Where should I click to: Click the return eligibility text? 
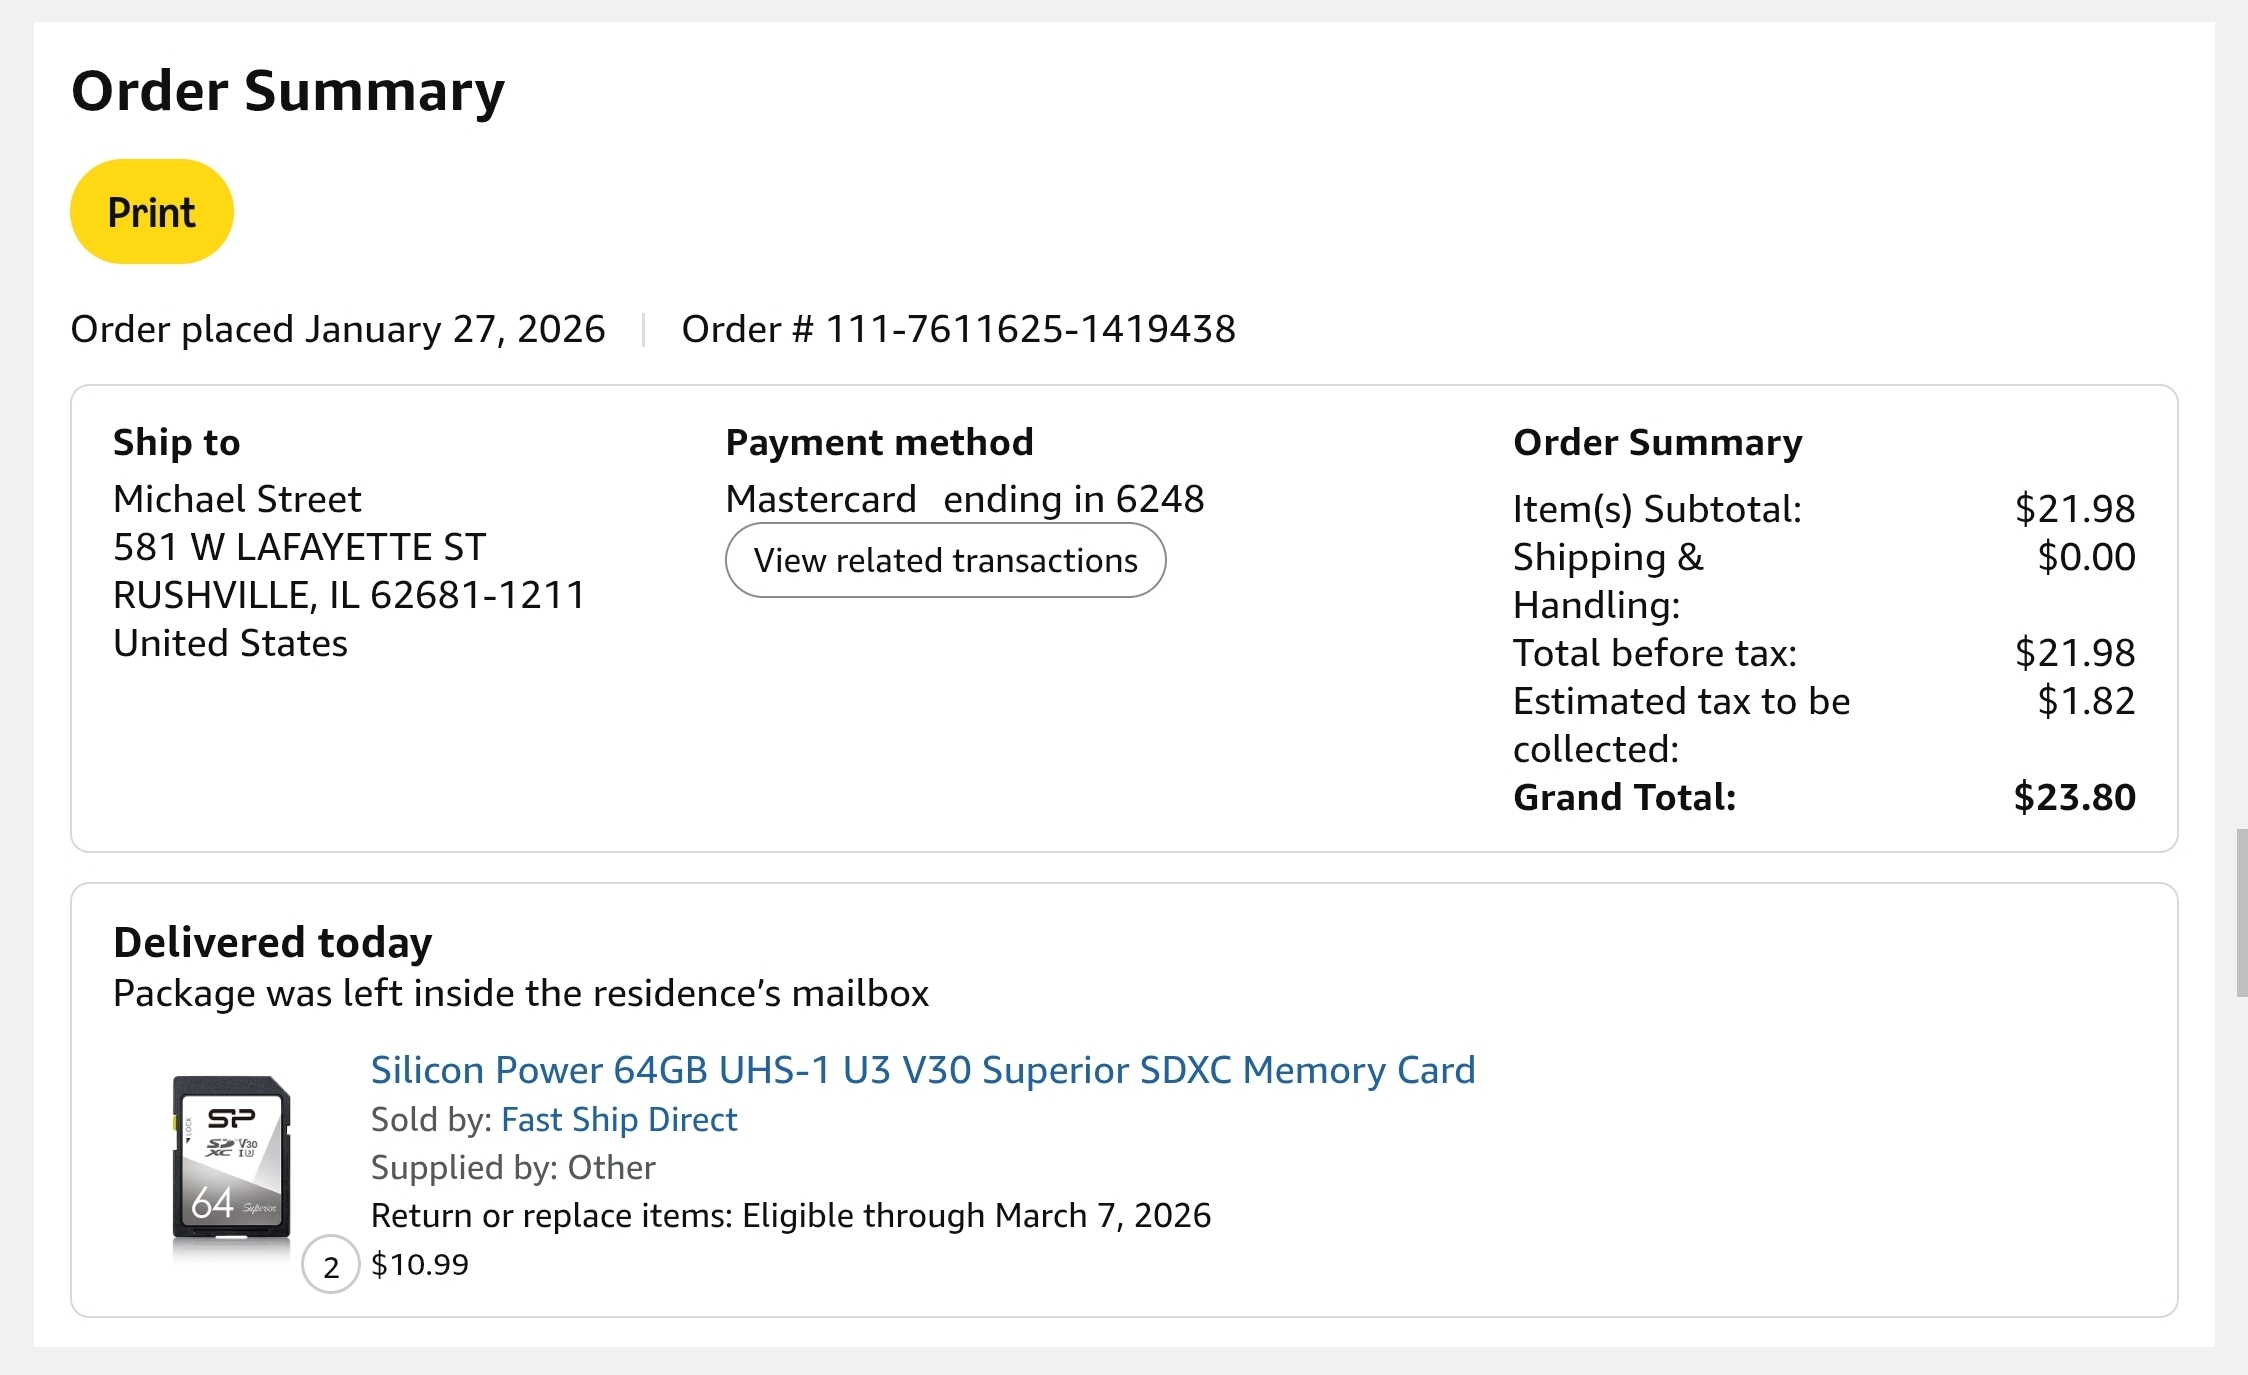(x=790, y=1215)
